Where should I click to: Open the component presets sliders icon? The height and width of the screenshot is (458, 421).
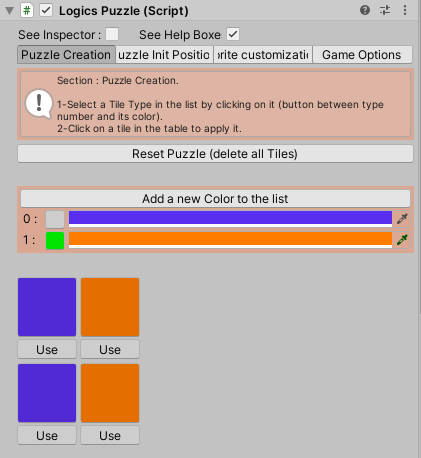click(385, 10)
